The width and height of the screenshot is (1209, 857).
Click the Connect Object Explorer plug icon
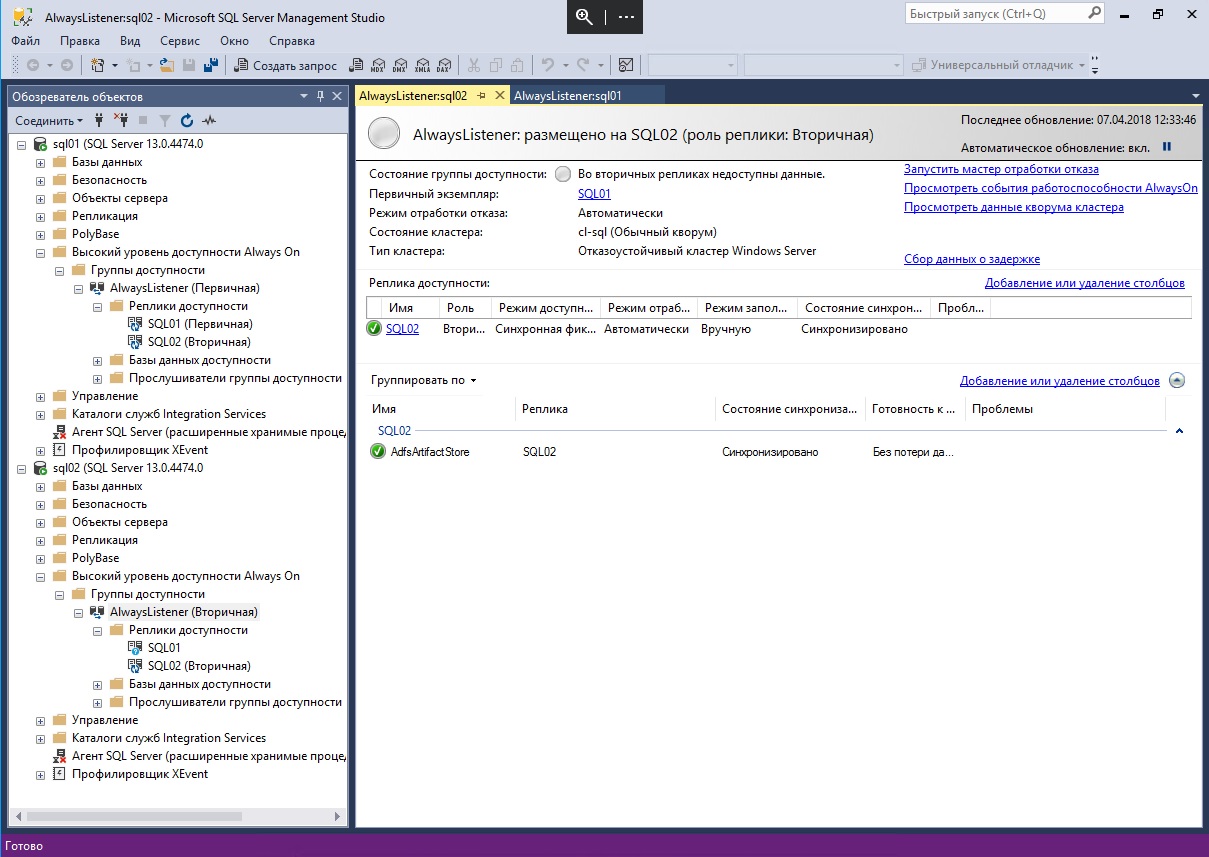99,120
